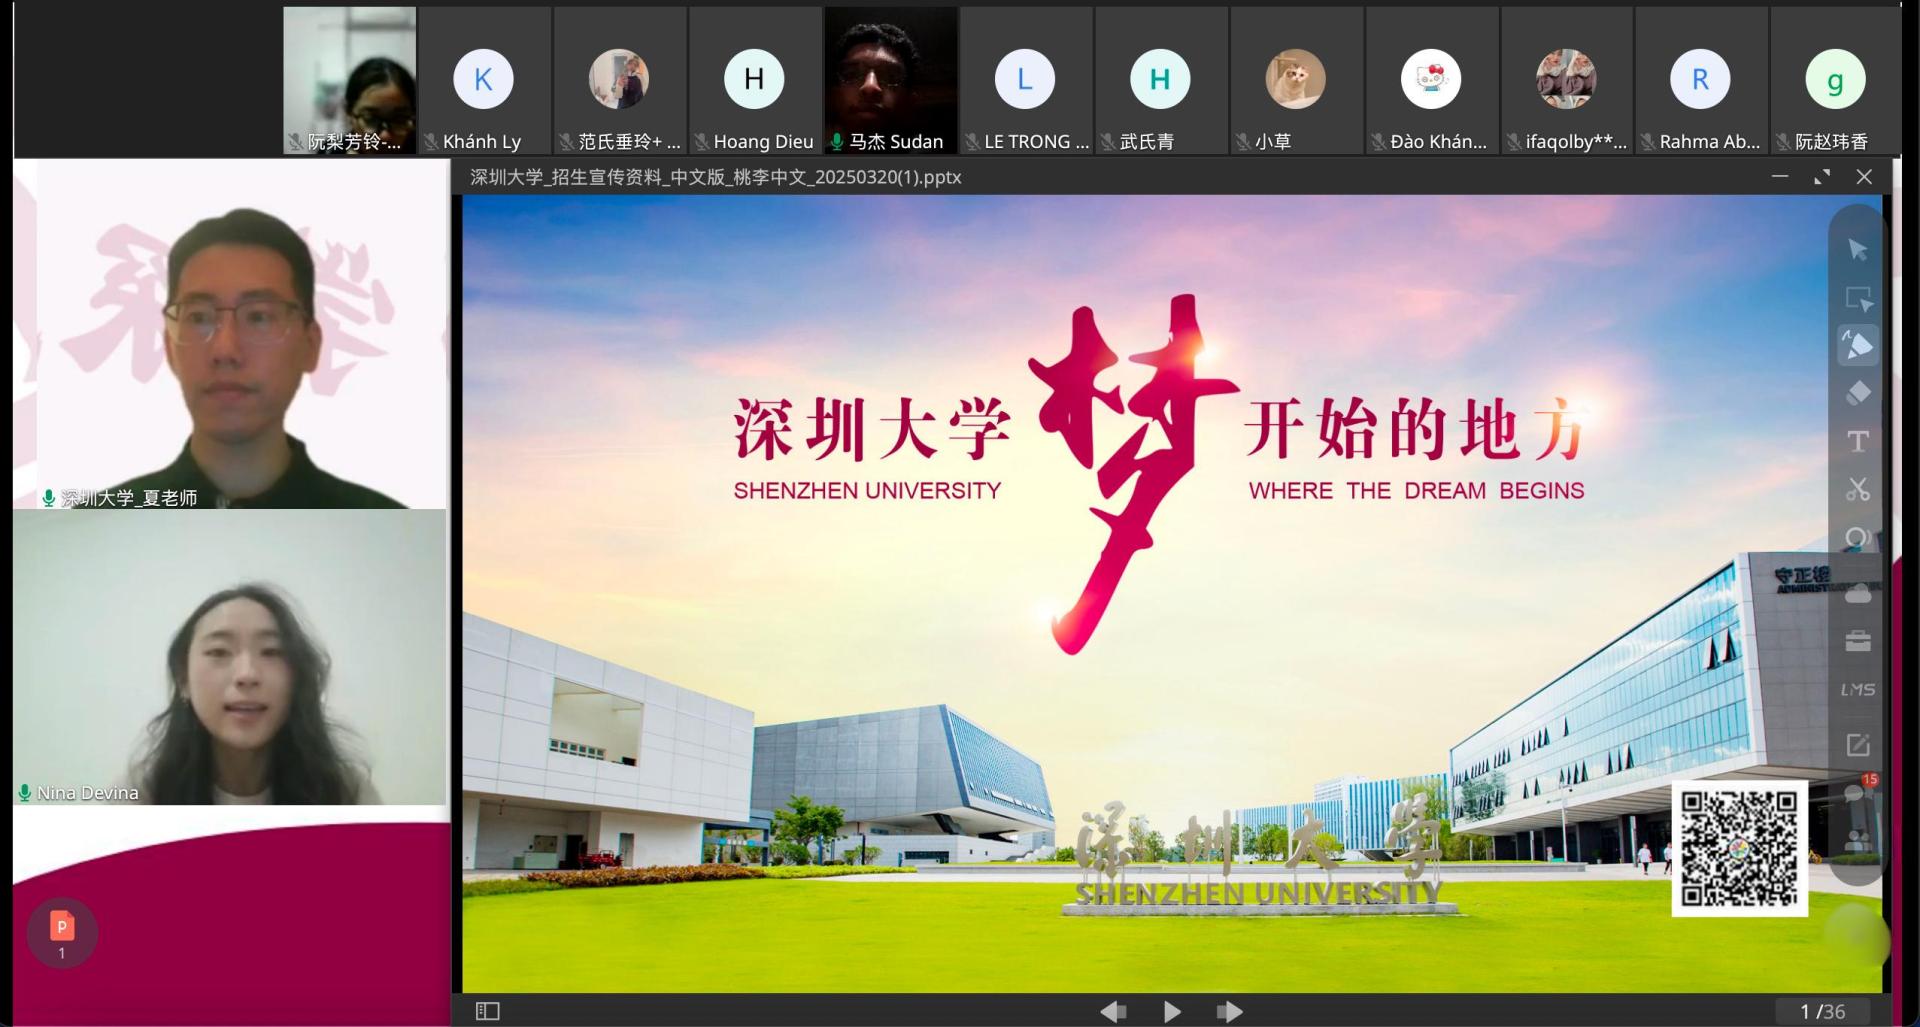Viewport: 1920px width, 1027px height.
Task: Click WHERE THE DREAM BEGINS text
Action: (x=1416, y=490)
